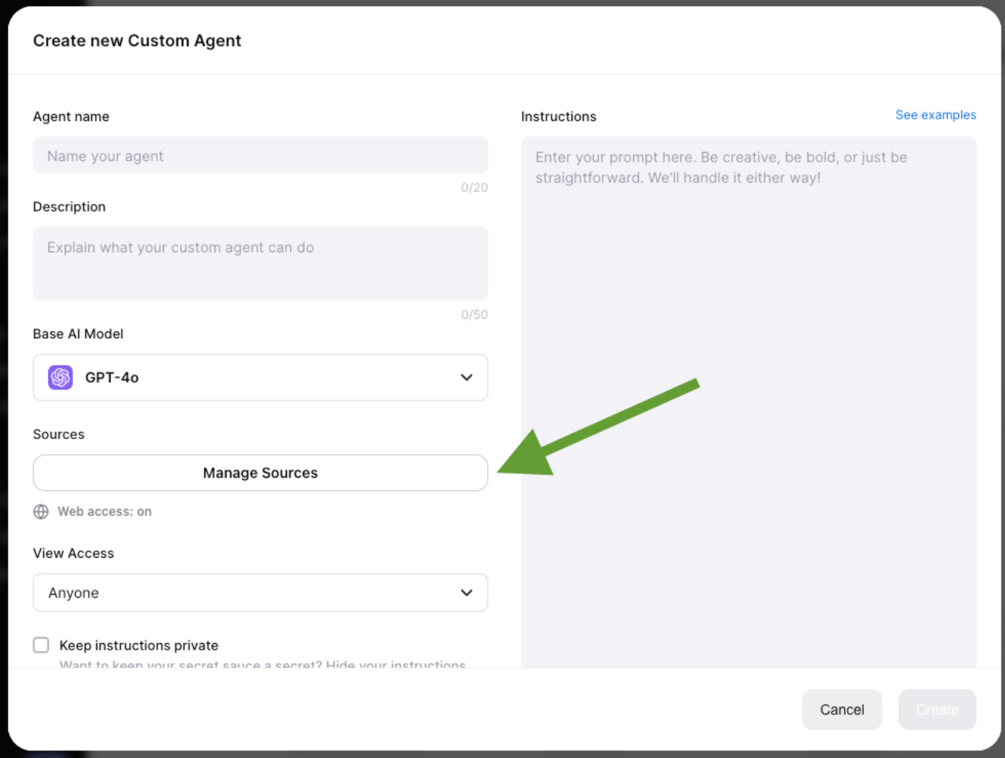The width and height of the screenshot is (1005, 758).
Task: Expand the View Access selector showing Anyone
Action: (x=260, y=593)
